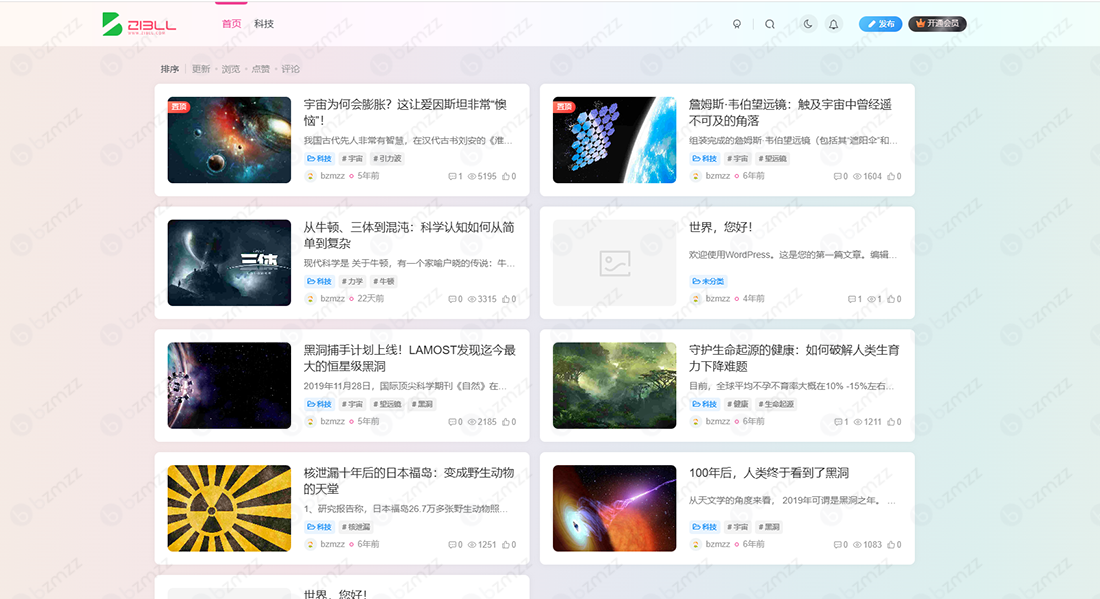Image resolution: width=1100 pixels, height=599 pixels.
Task: Click the 开通会员 membership button
Action: pos(937,24)
